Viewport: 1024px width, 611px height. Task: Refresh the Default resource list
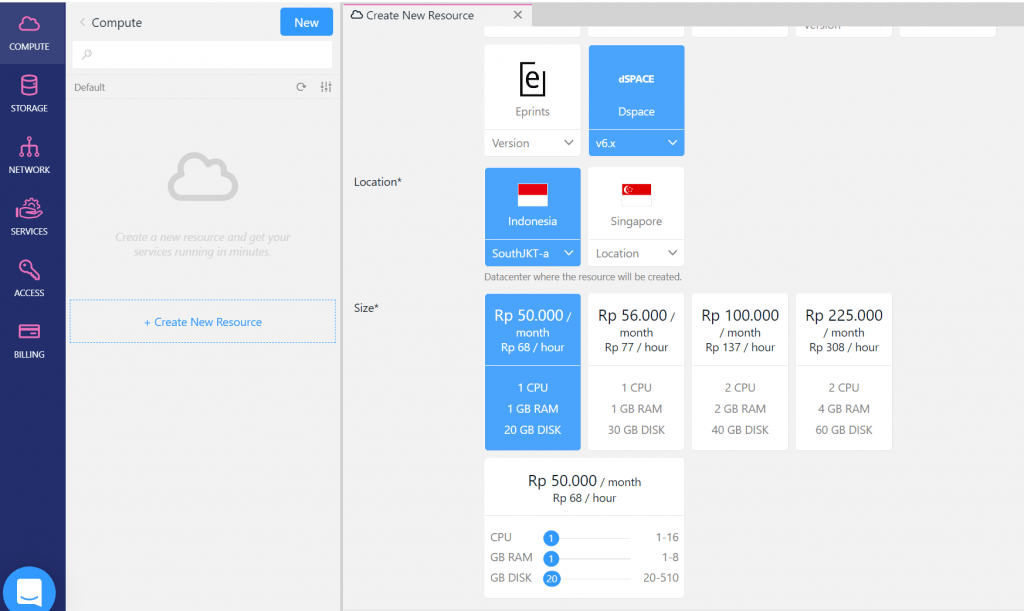tap(301, 87)
